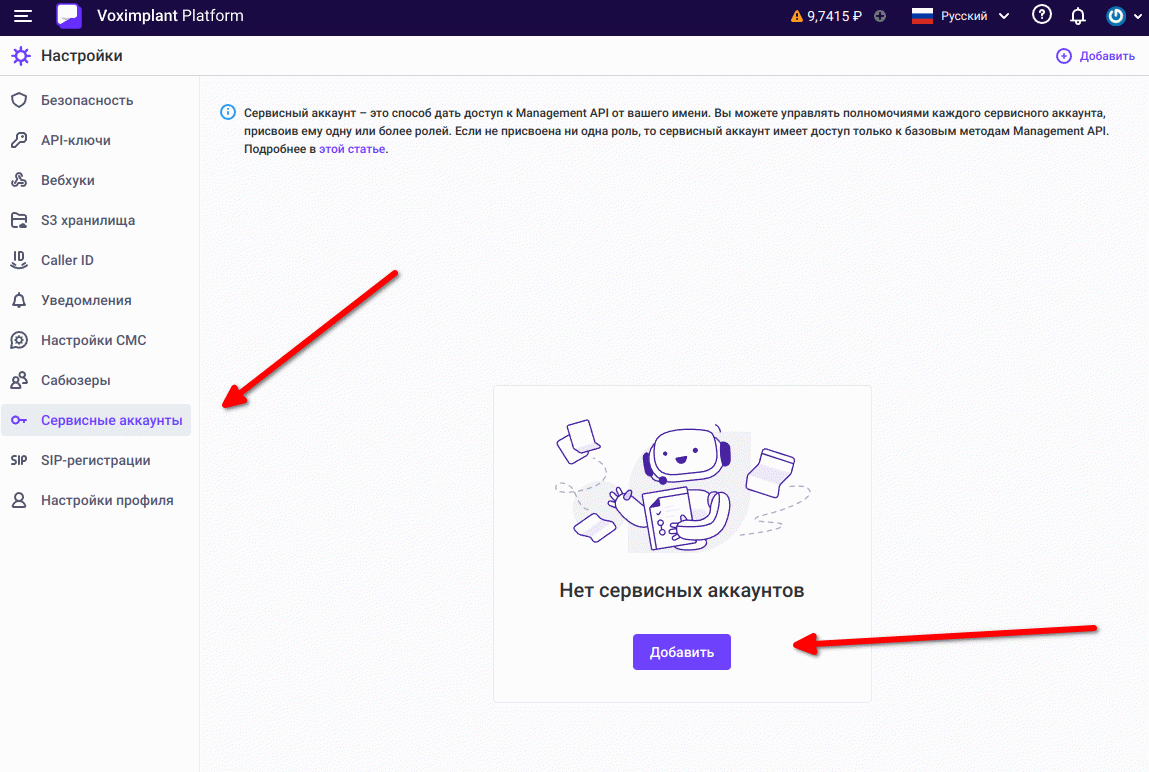Click the Russian flag icon
This screenshot has width=1149, height=772.
922,16
